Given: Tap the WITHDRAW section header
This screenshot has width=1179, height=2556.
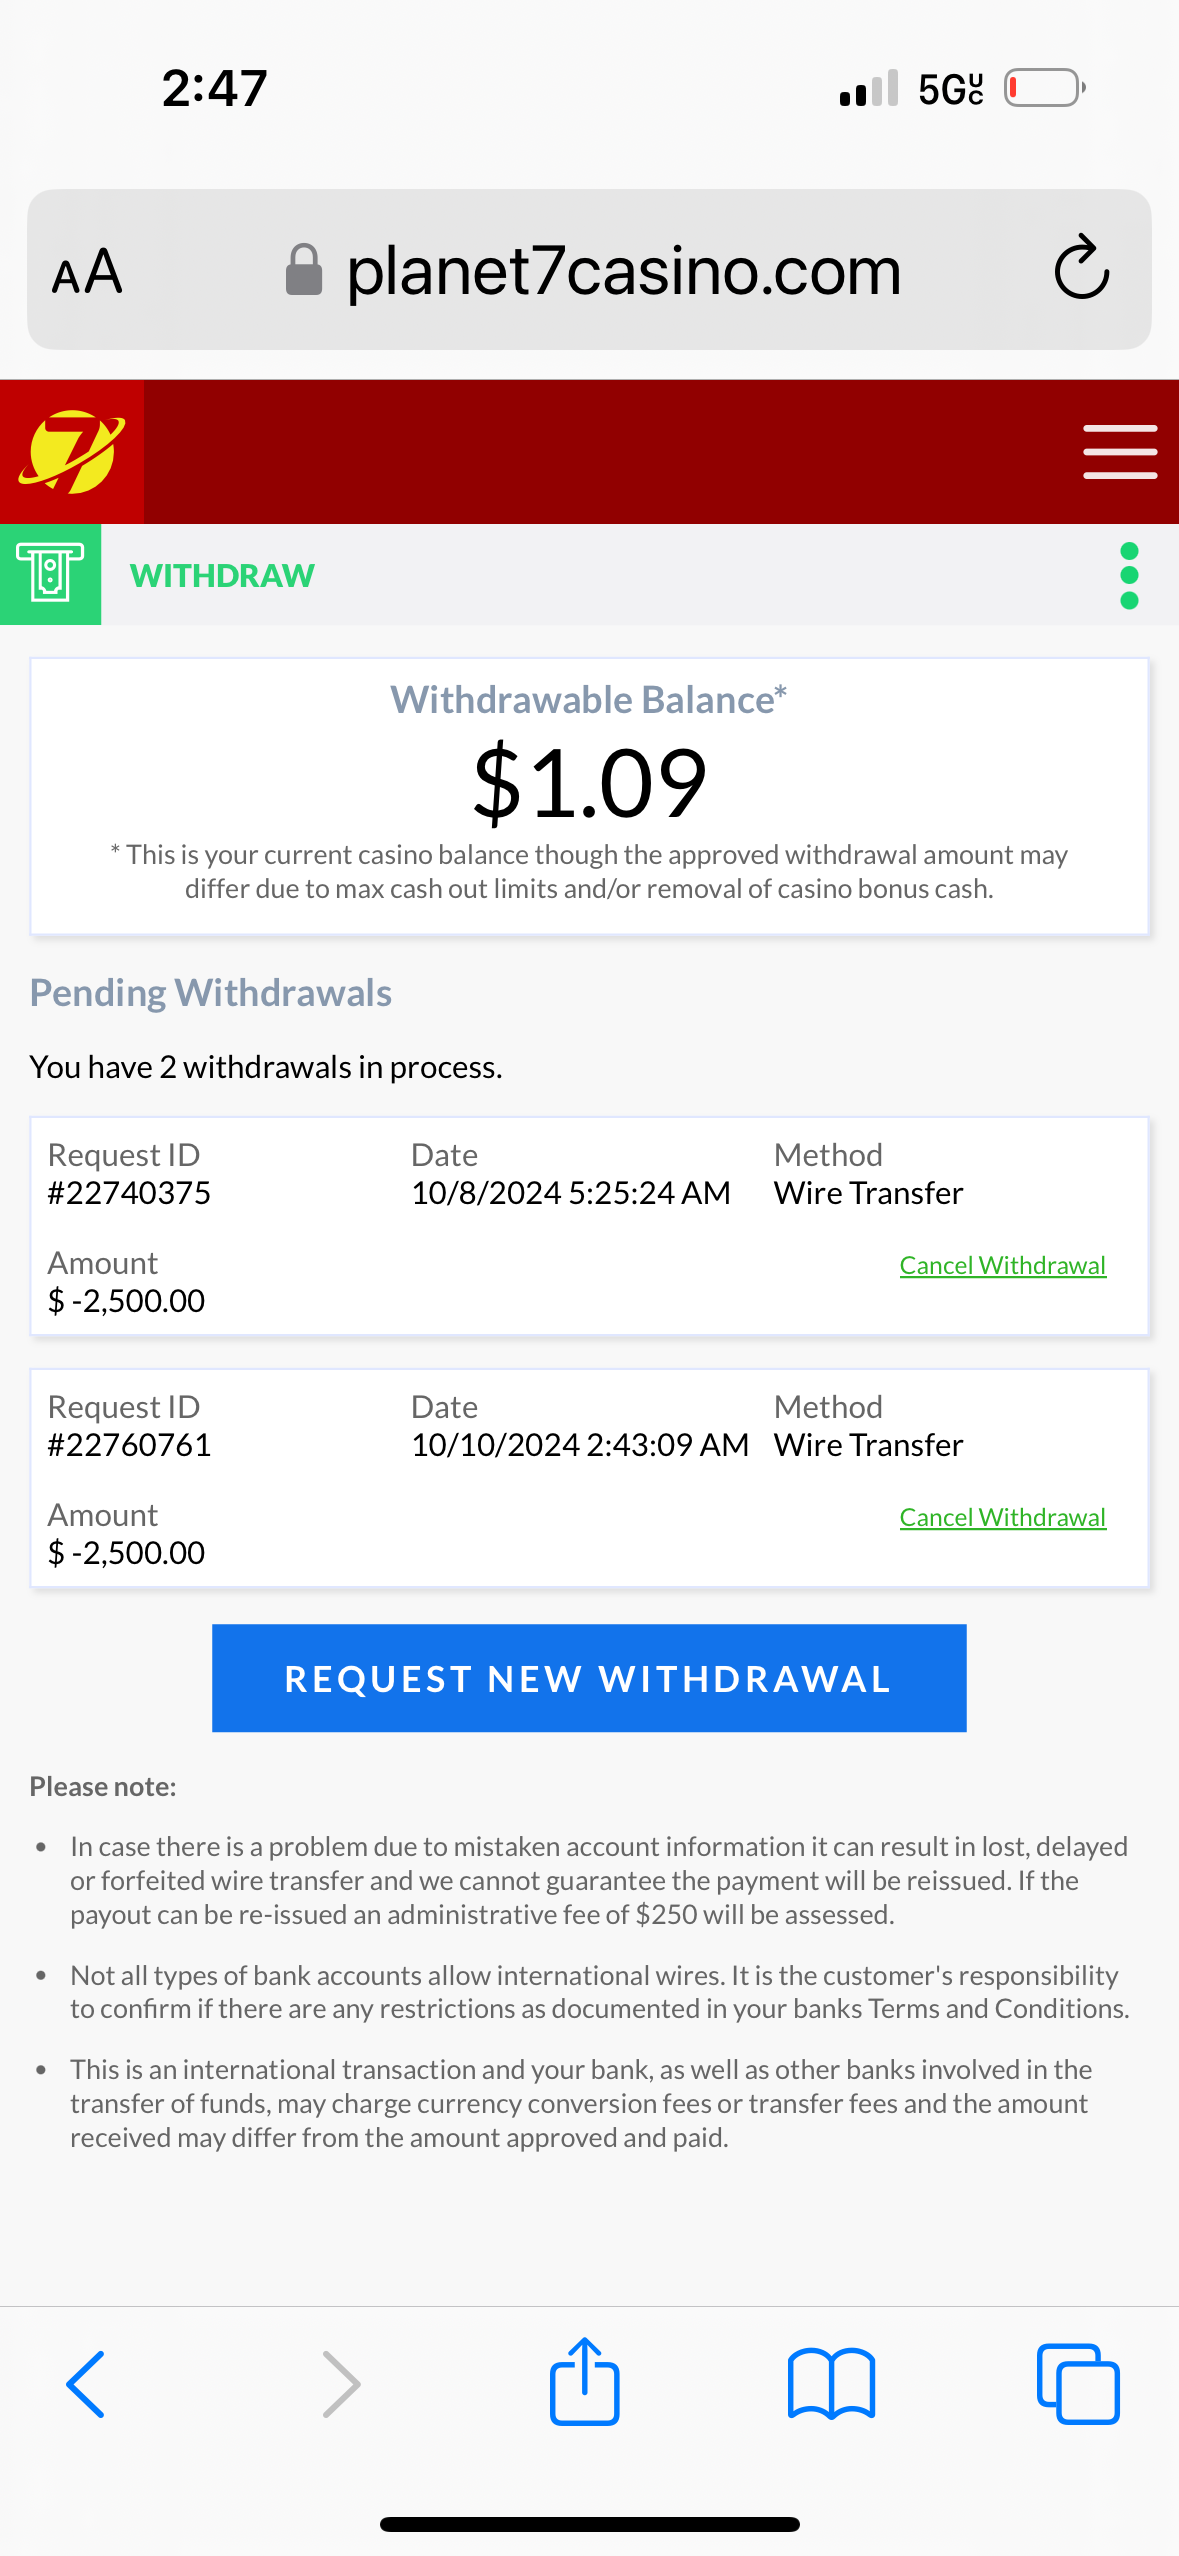Looking at the screenshot, I should coord(222,576).
